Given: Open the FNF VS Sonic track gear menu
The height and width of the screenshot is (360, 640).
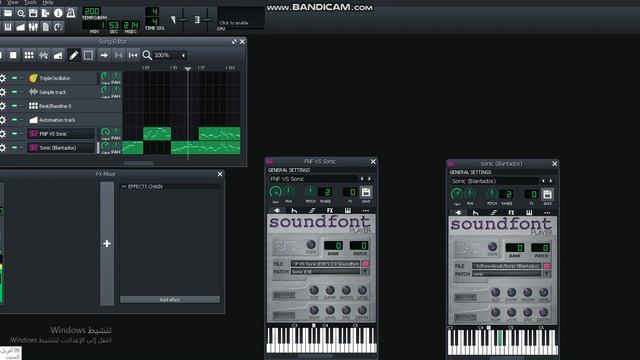Looking at the screenshot, I should pos(3,133).
